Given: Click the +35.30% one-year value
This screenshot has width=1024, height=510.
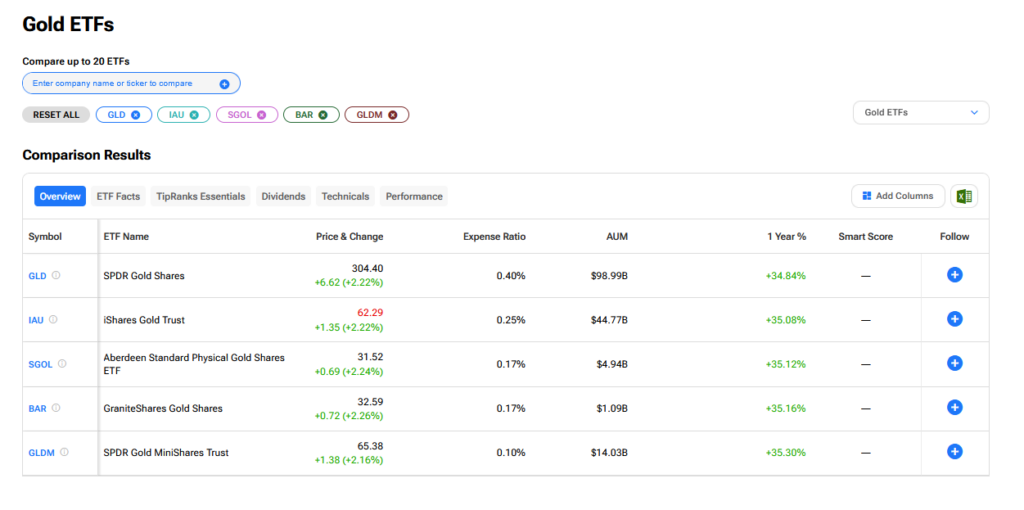Looking at the screenshot, I should click(x=786, y=453).
